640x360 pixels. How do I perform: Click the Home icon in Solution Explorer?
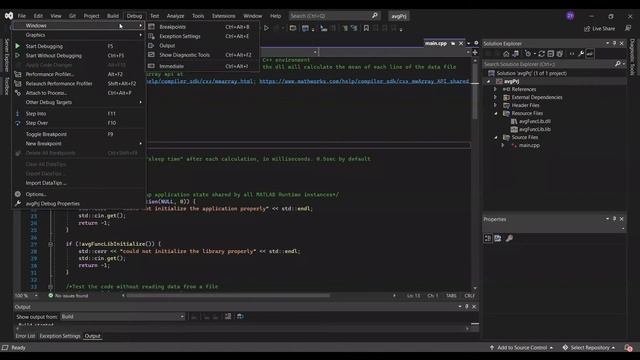pos(506,54)
